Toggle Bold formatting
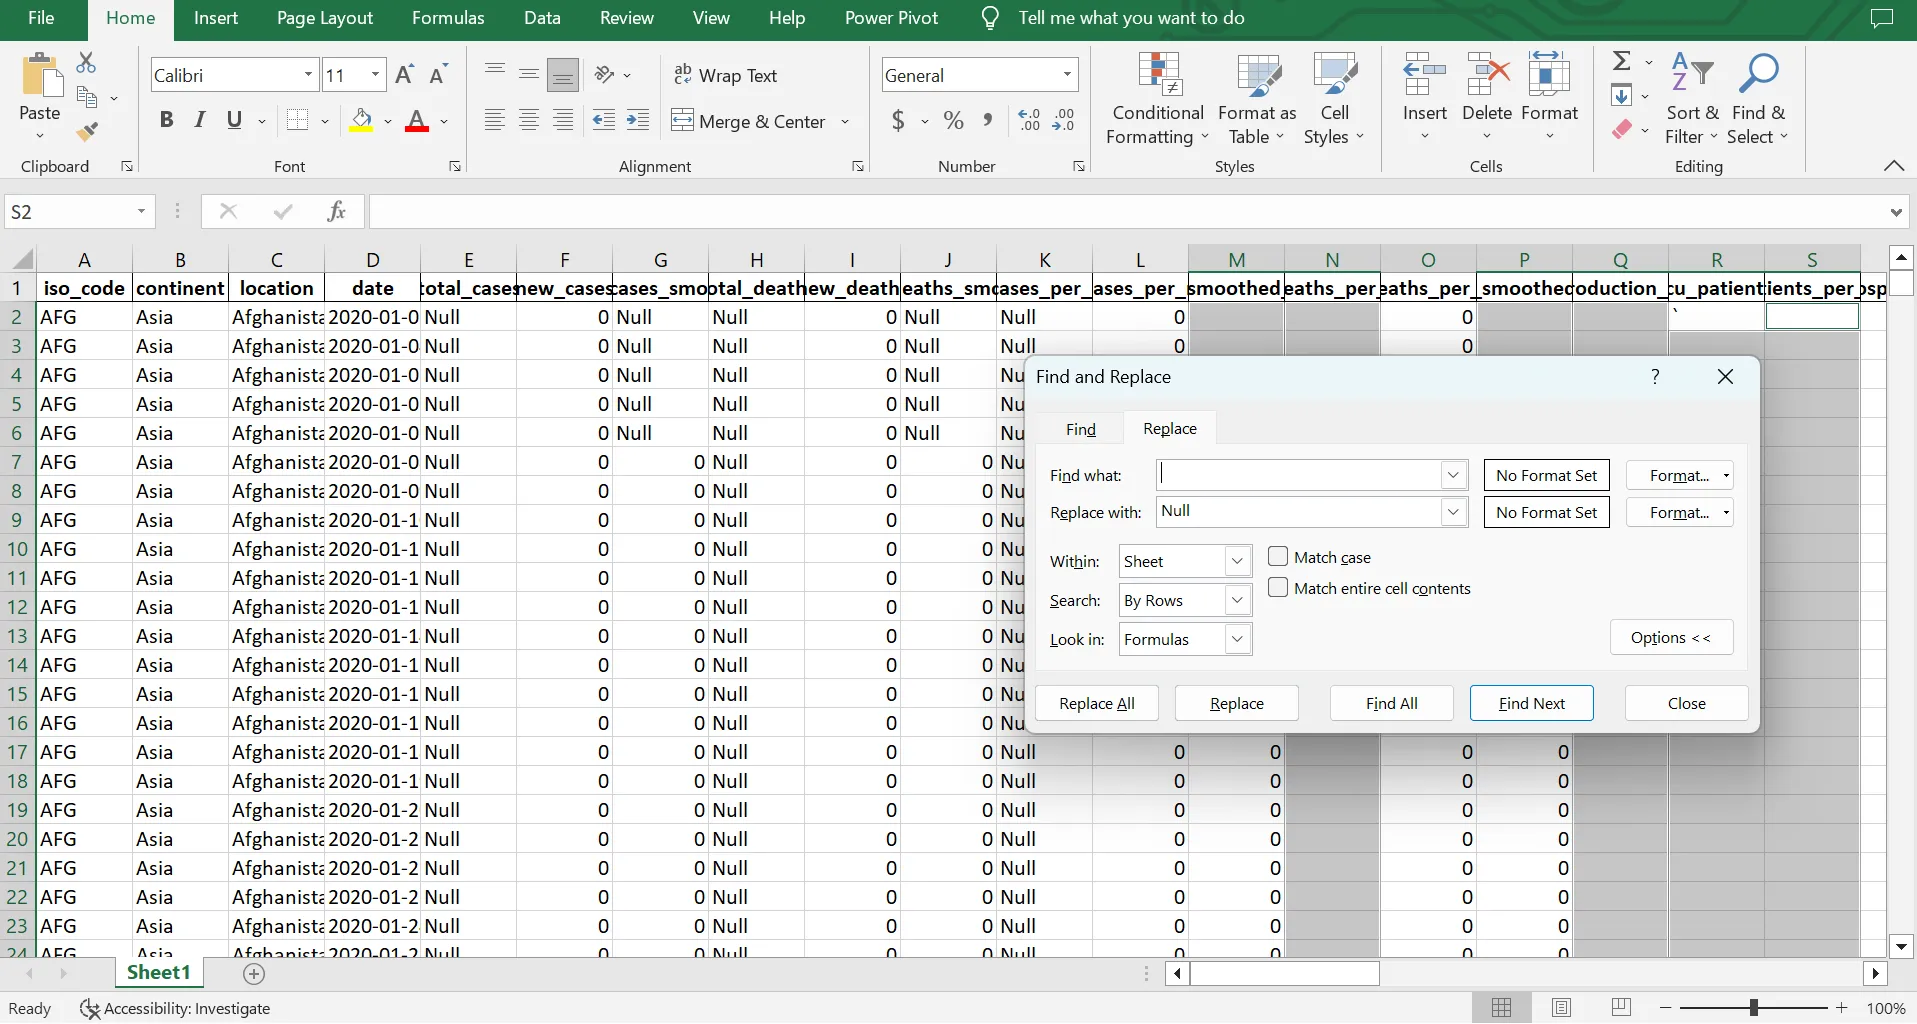 pyautogui.click(x=166, y=121)
